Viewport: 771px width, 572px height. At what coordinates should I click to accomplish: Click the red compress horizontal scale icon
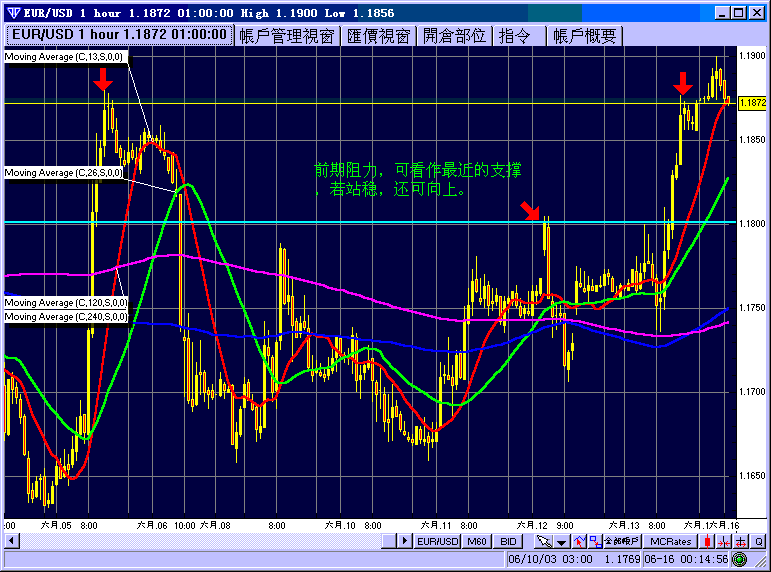(724, 542)
